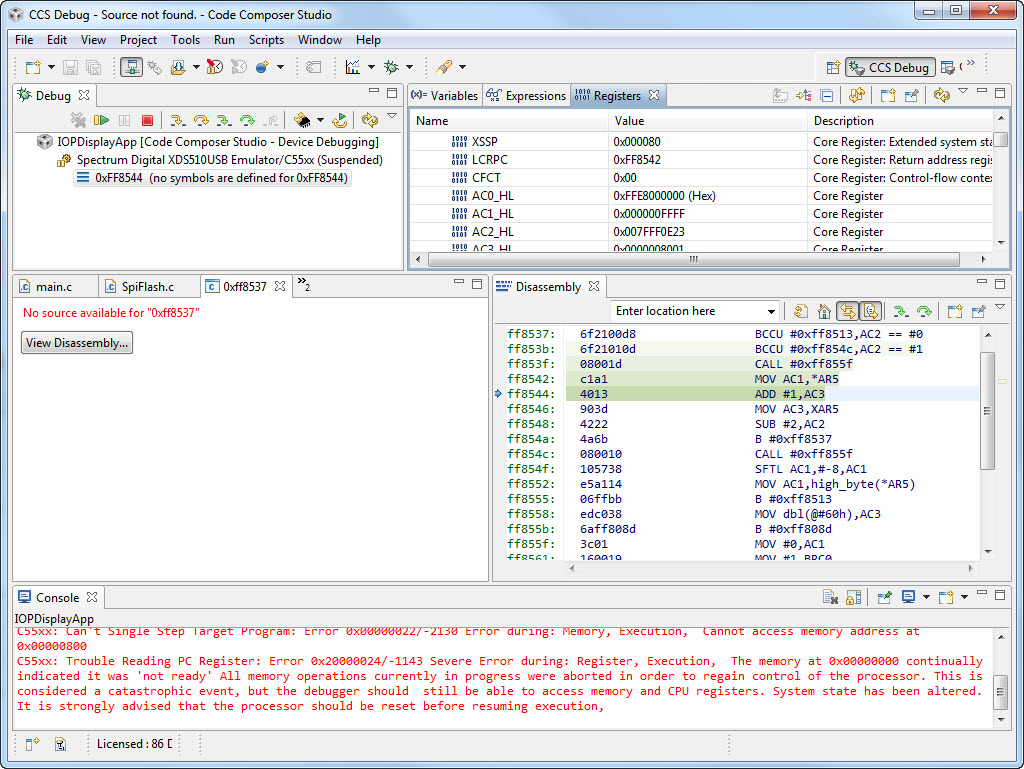Click the Enter location here input field
Image resolution: width=1024 pixels, height=769 pixels.
coord(689,311)
